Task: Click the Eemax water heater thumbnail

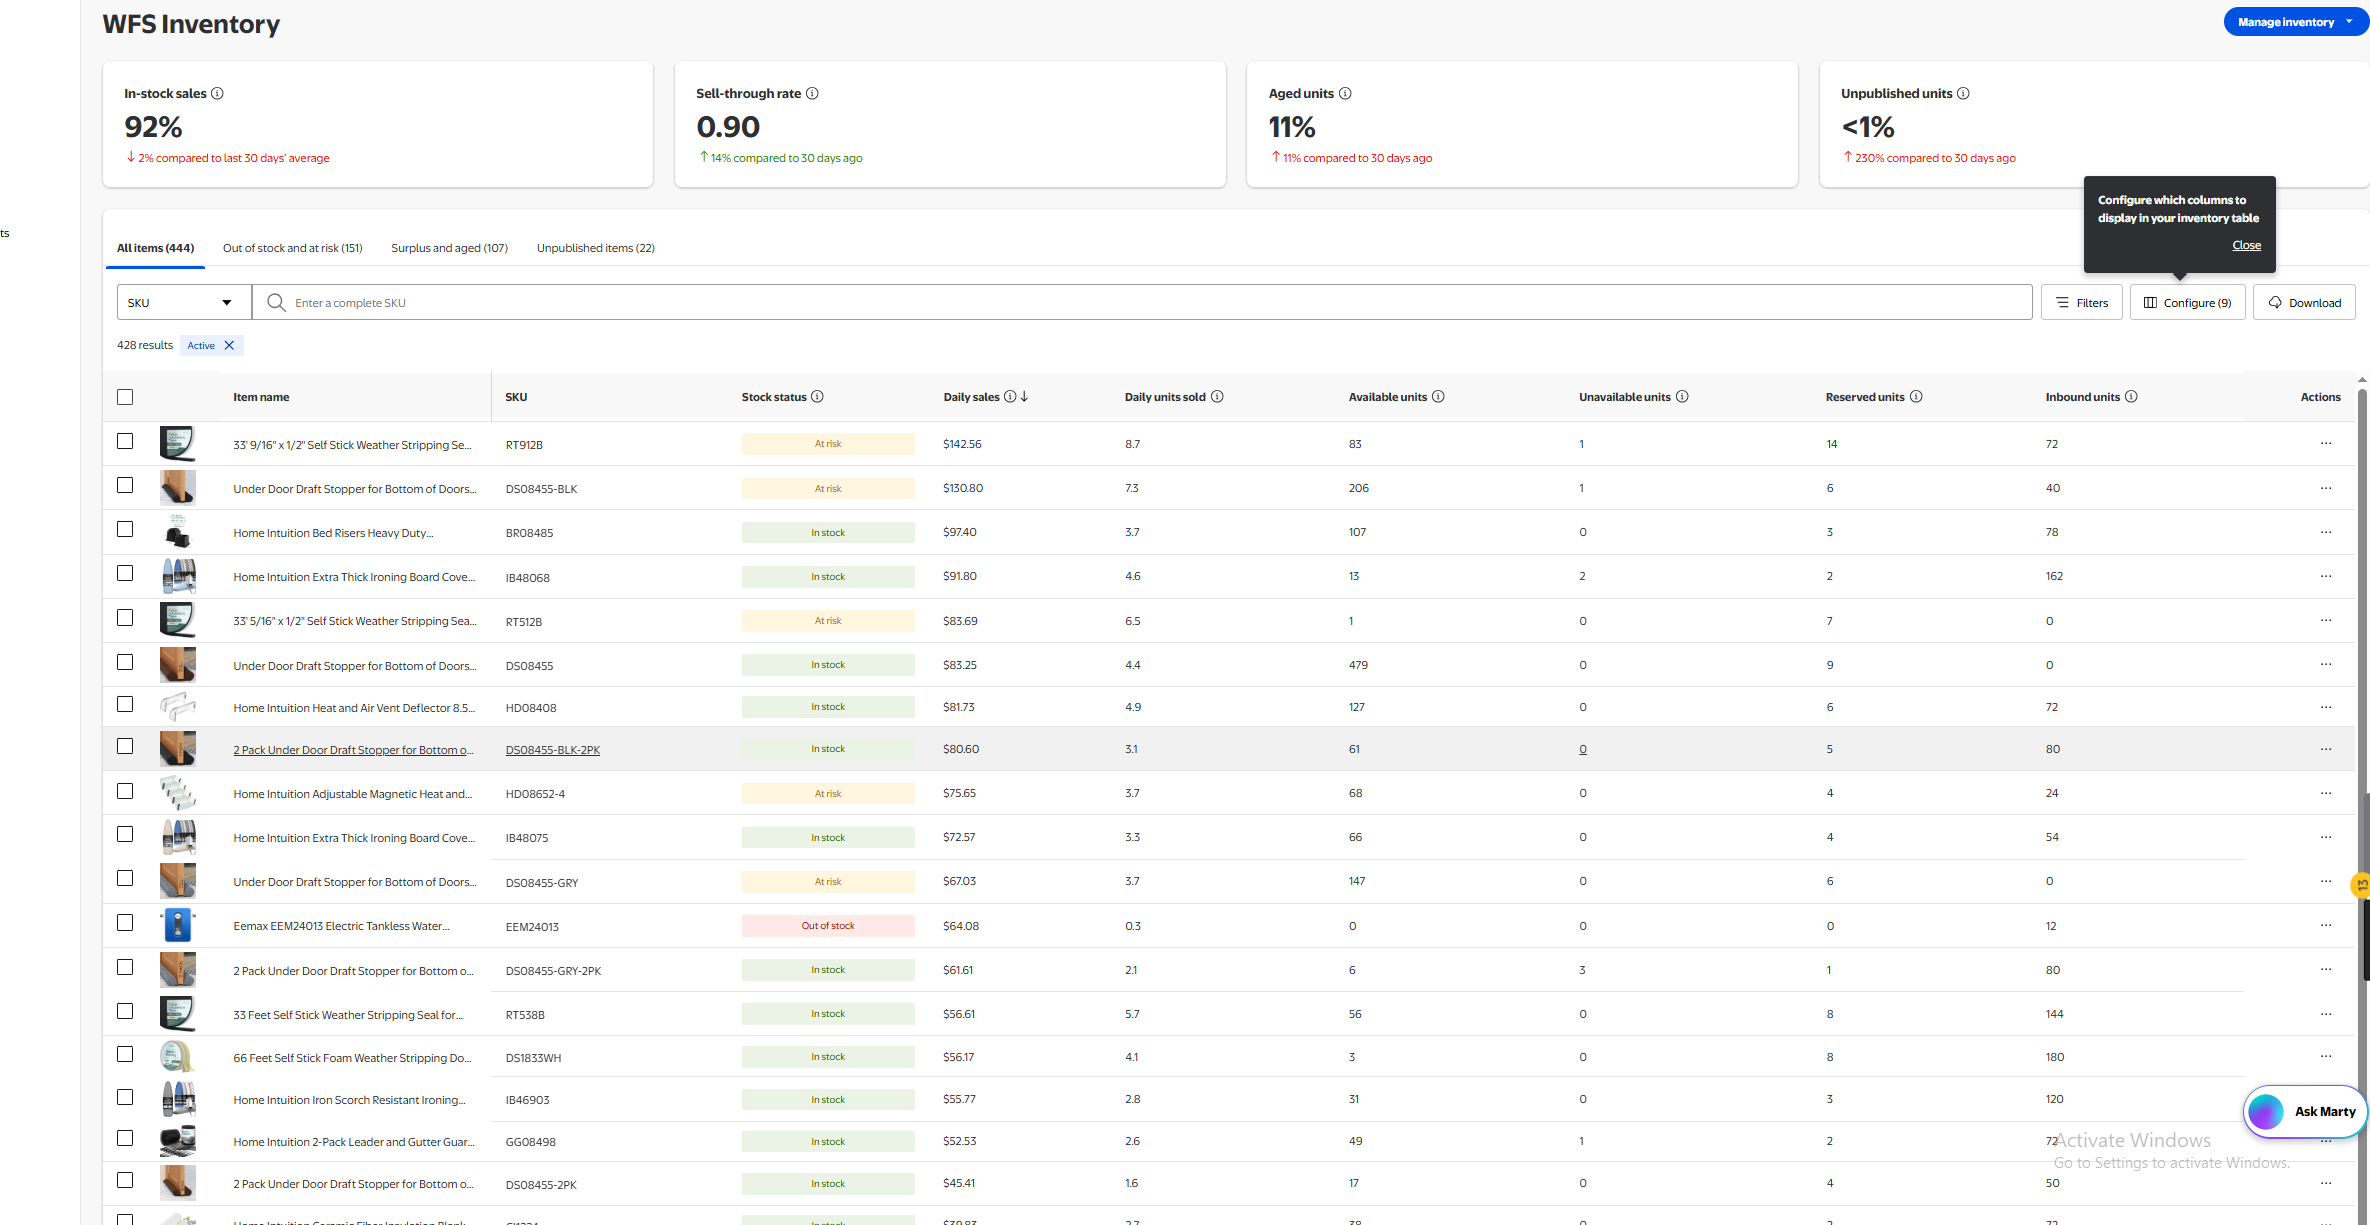Action: pyautogui.click(x=178, y=925)
